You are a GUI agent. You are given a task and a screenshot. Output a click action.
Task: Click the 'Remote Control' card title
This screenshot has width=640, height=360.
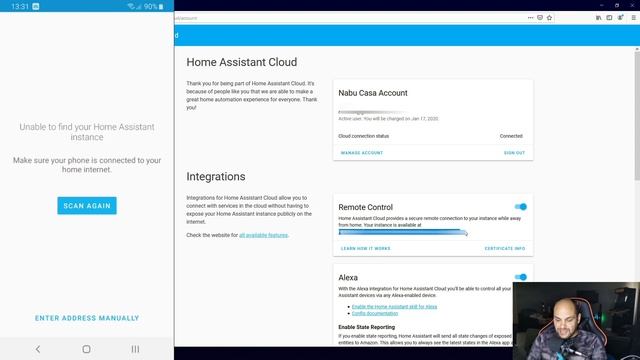pos(365,207)
